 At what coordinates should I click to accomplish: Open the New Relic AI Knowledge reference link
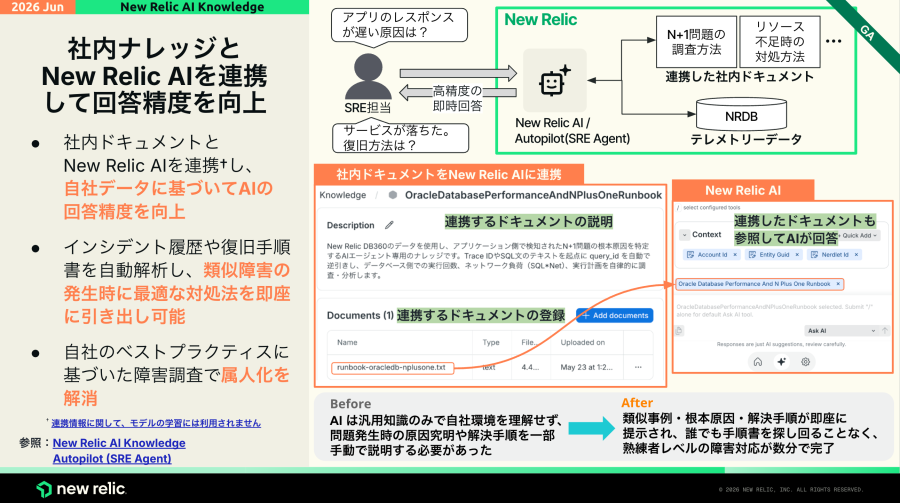119,443
